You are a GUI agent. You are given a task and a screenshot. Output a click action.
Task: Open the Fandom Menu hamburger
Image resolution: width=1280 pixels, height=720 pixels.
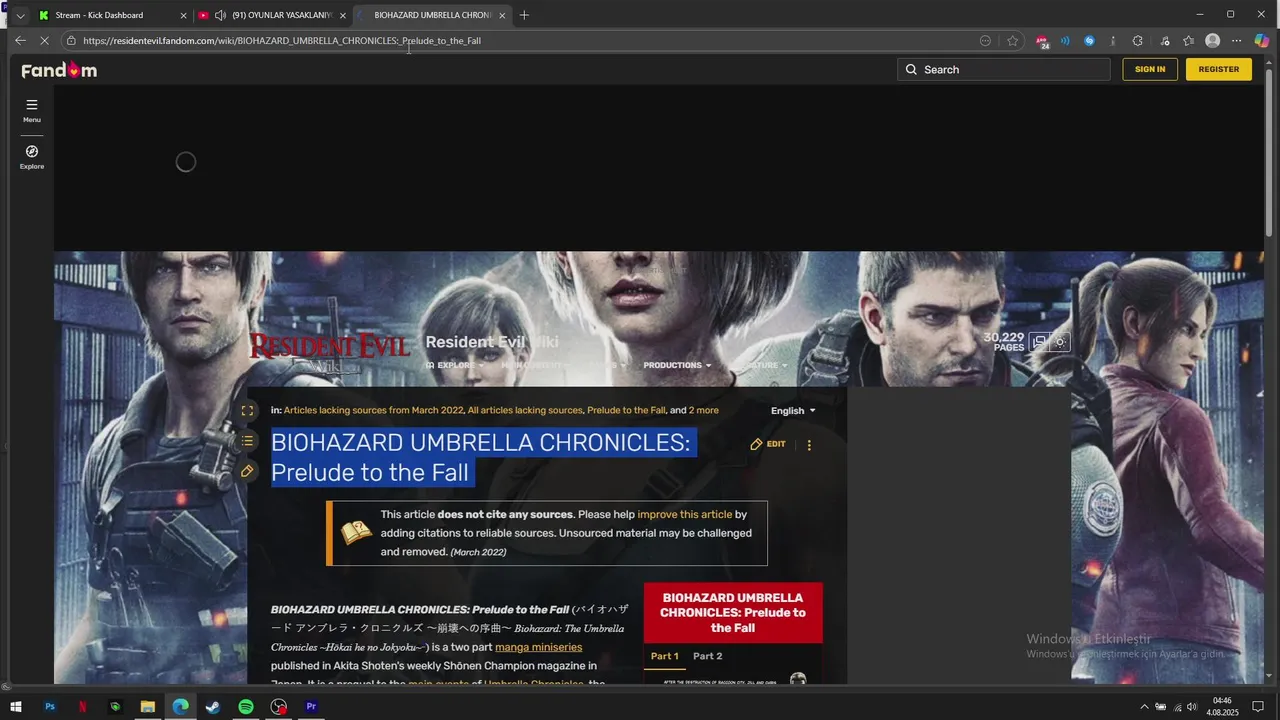click(32, 110)
